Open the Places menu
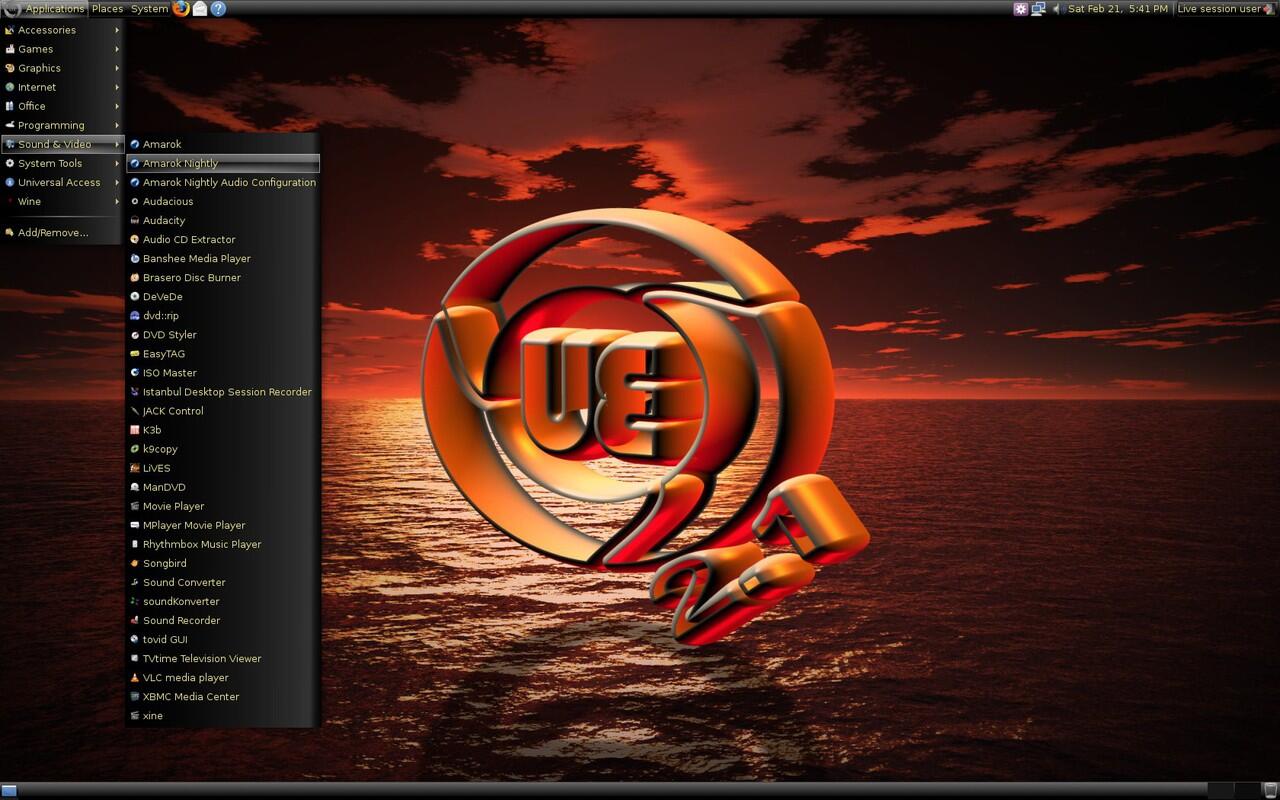Viewport: 1280px width, 800px height. (x=107, y=8)
